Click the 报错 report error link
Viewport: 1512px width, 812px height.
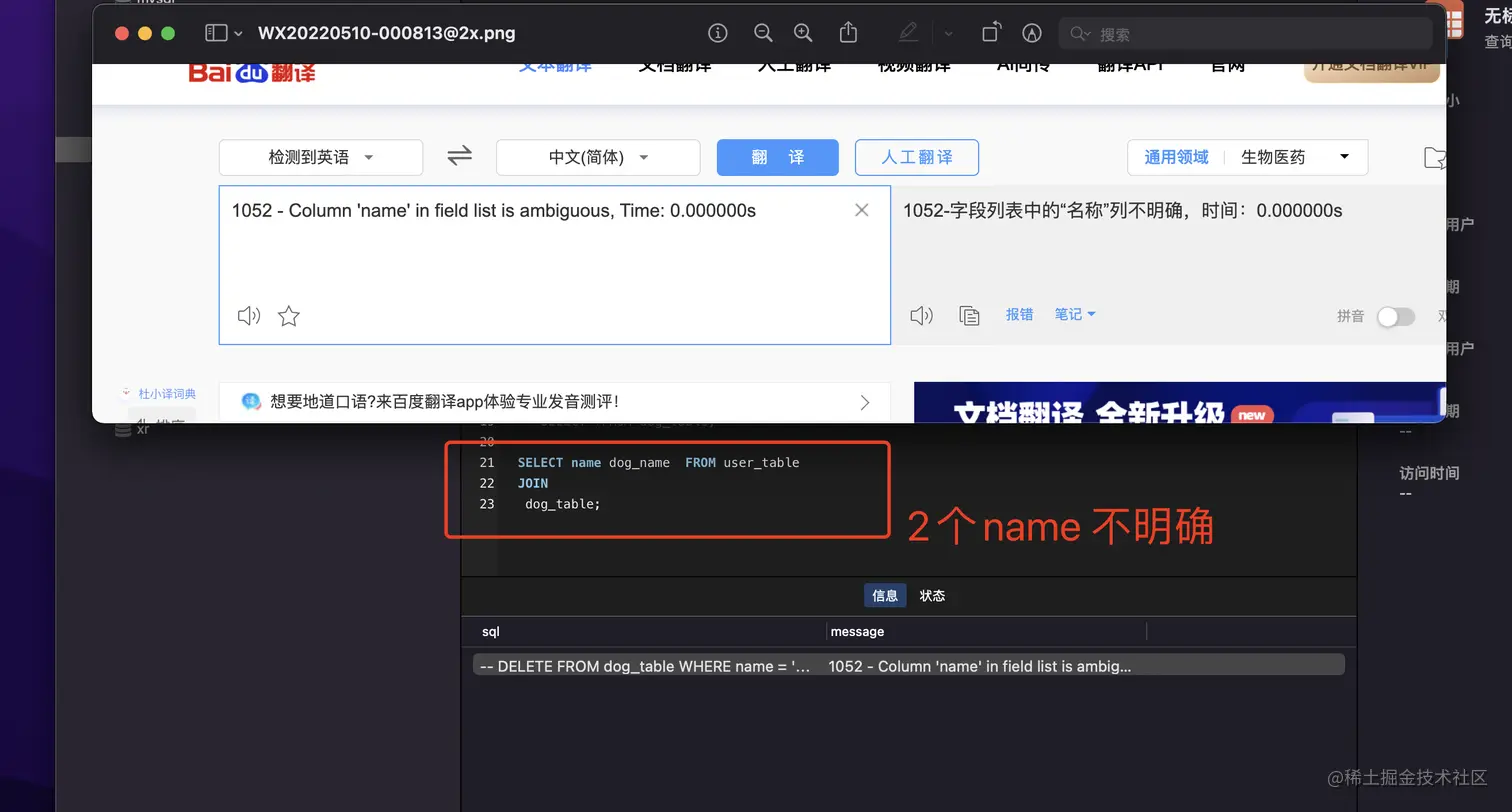click(x=1019, y=314)
